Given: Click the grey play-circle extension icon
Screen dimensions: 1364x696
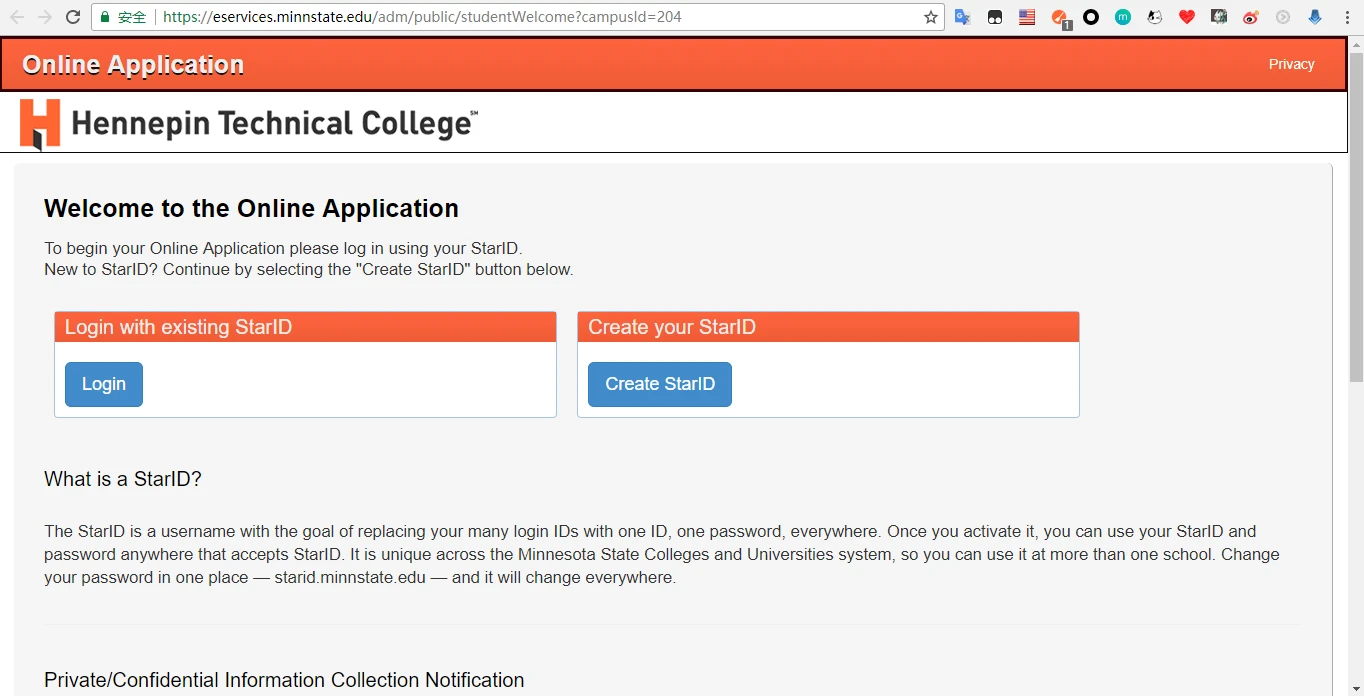Looking at the screenshot, I should tap(1283, 17).
